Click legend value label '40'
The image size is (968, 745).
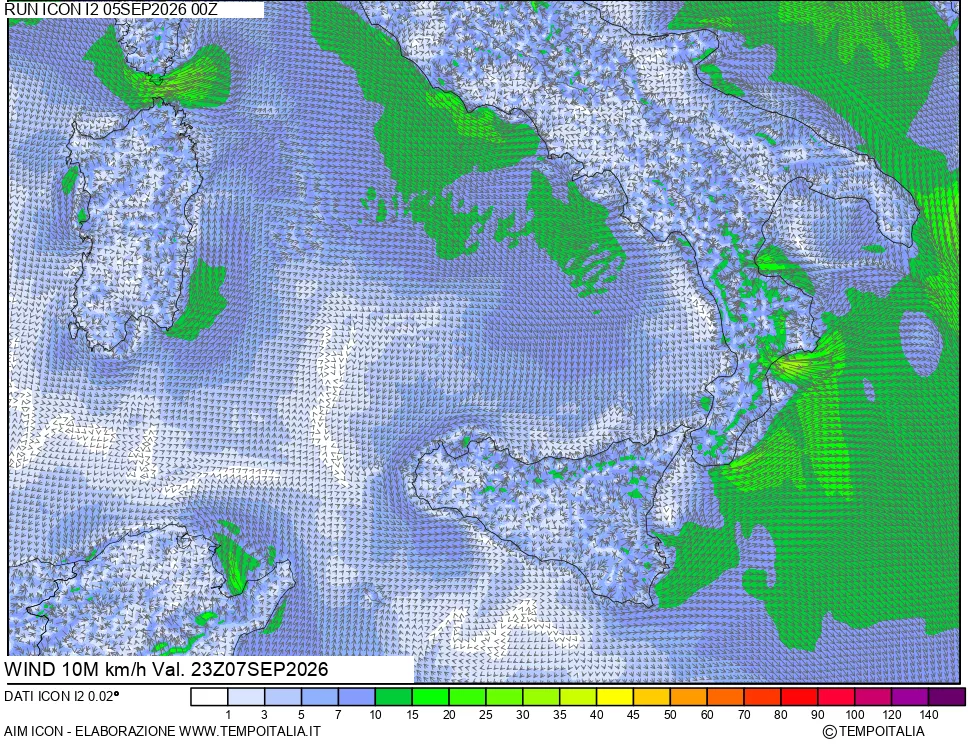pyautogui.click(x=596, y=715)
